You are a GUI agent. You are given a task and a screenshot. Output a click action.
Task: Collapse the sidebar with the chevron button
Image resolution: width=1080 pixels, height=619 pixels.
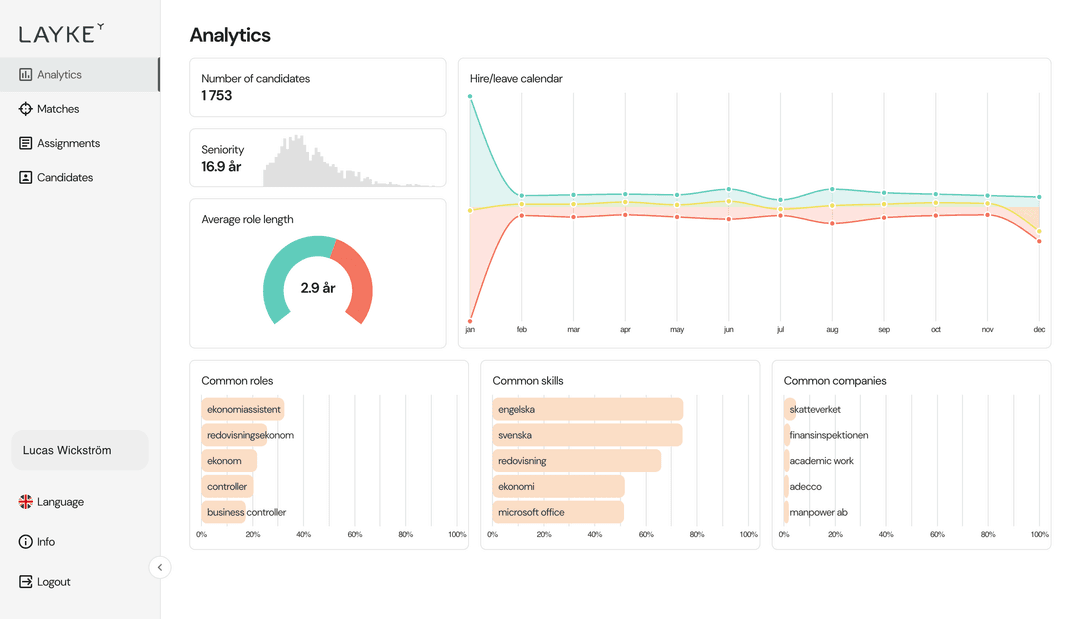pos(160,567)
